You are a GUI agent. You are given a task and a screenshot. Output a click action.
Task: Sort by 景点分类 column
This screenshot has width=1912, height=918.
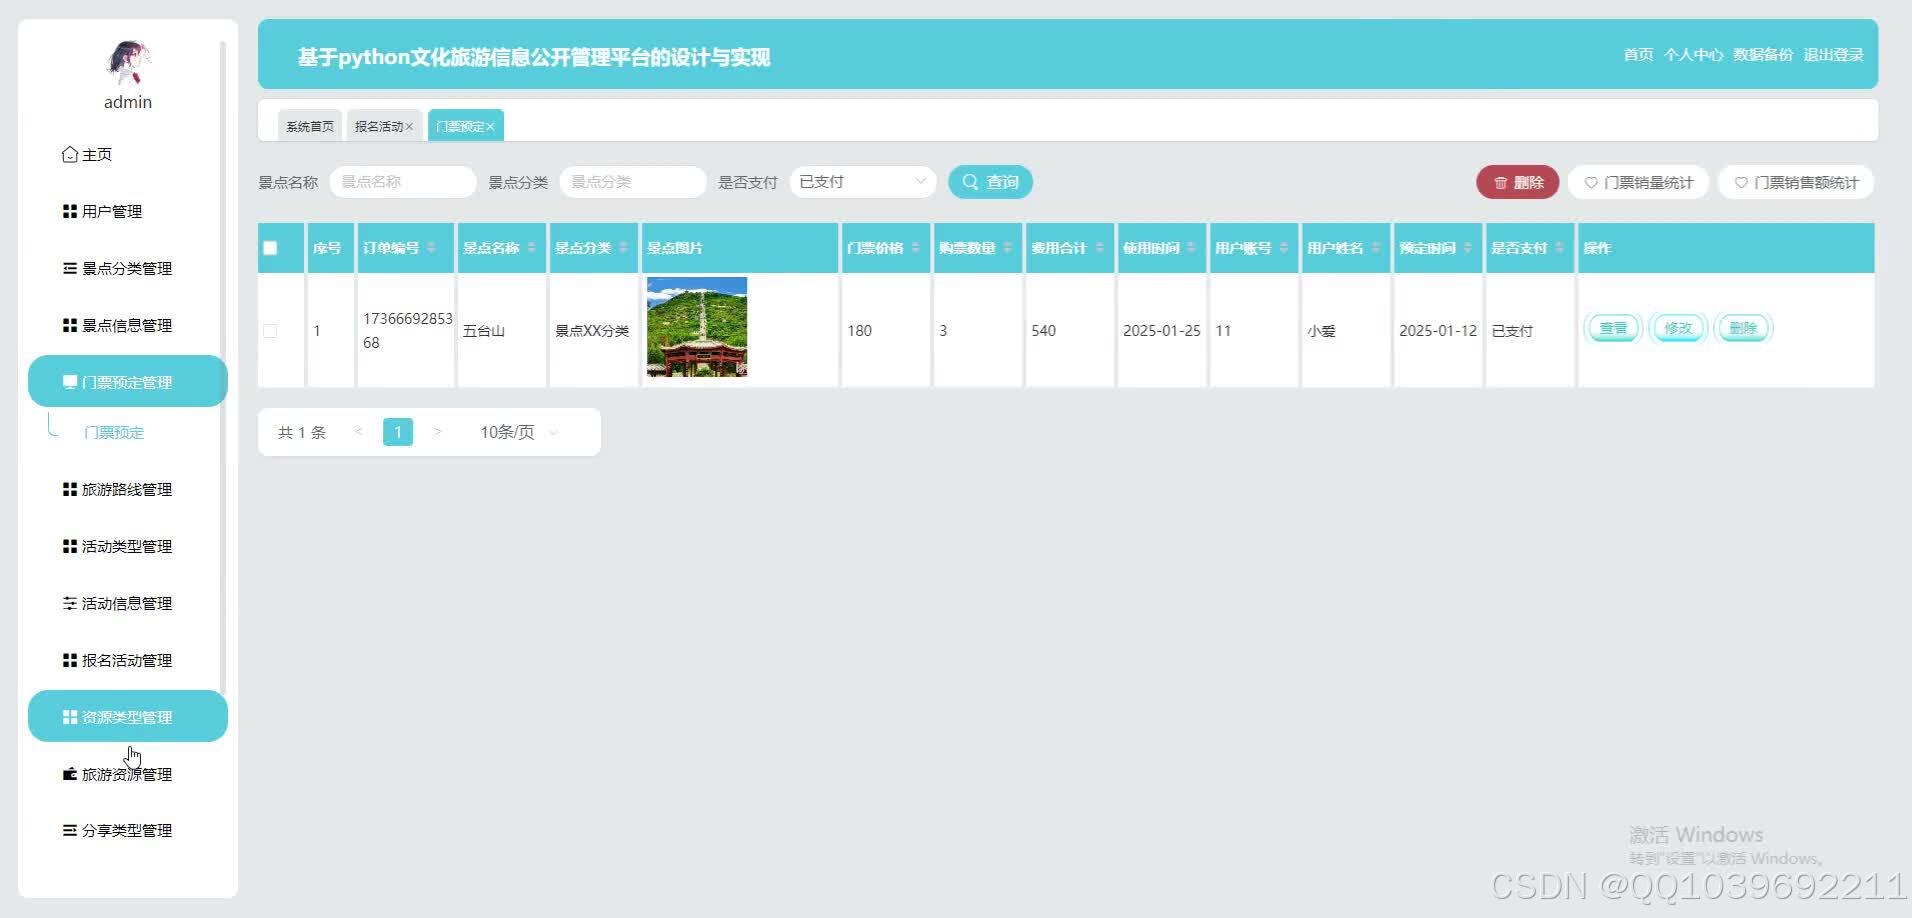(x=623, y=248)
